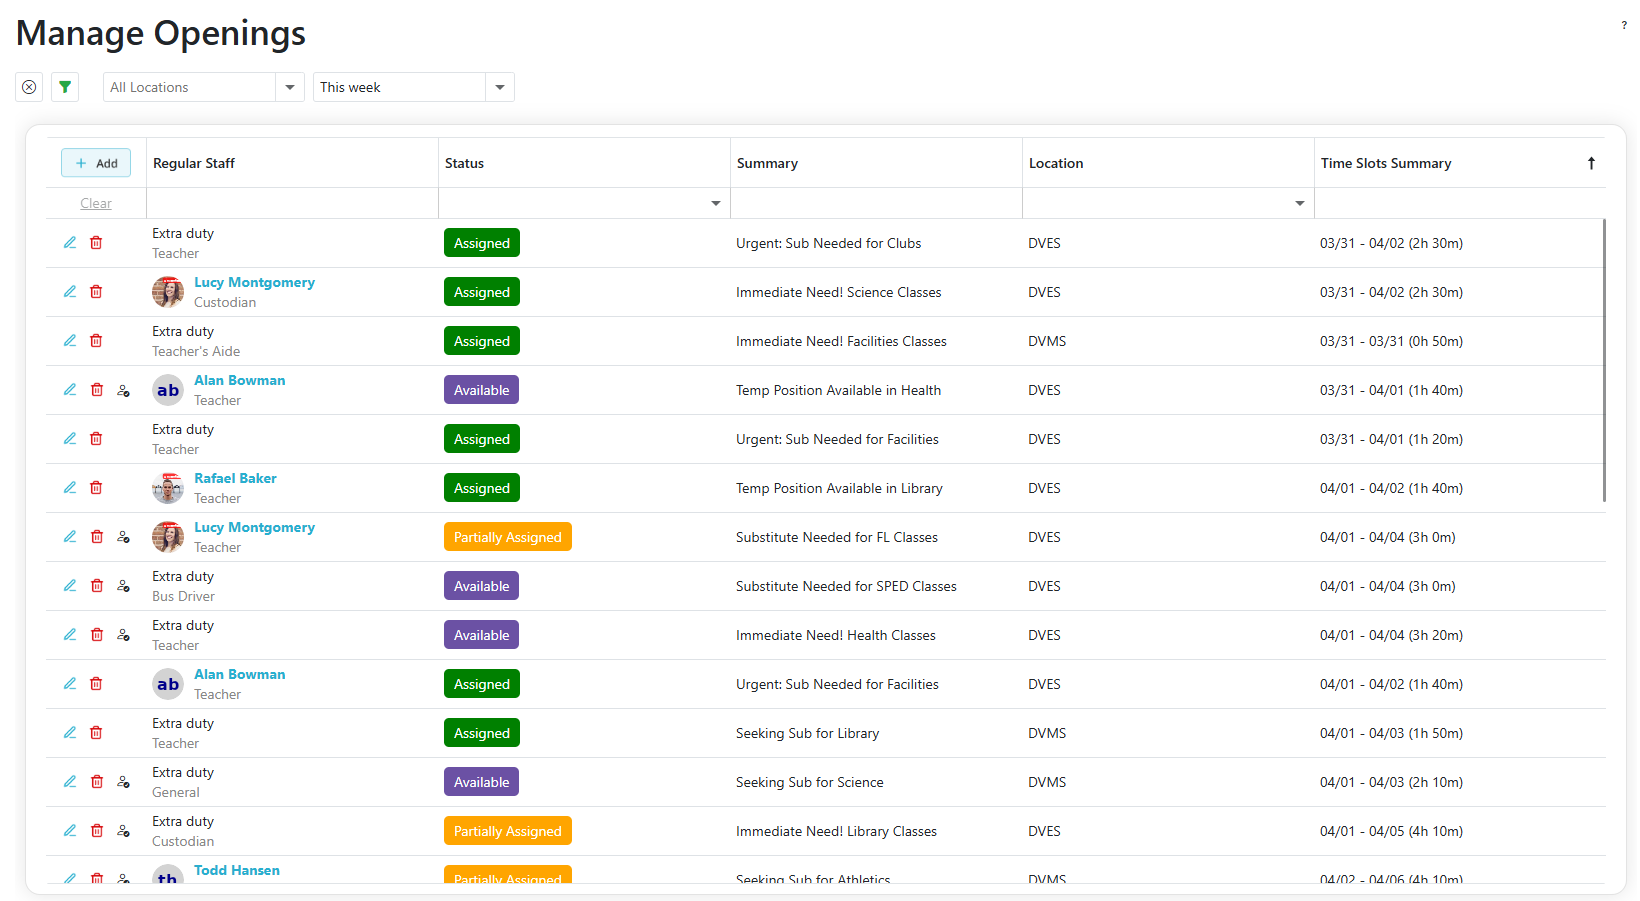Delete the Immediate Need! Science Classes opening
The height and width of the screenshot is (901, 1640).
[x=96, y=292]
